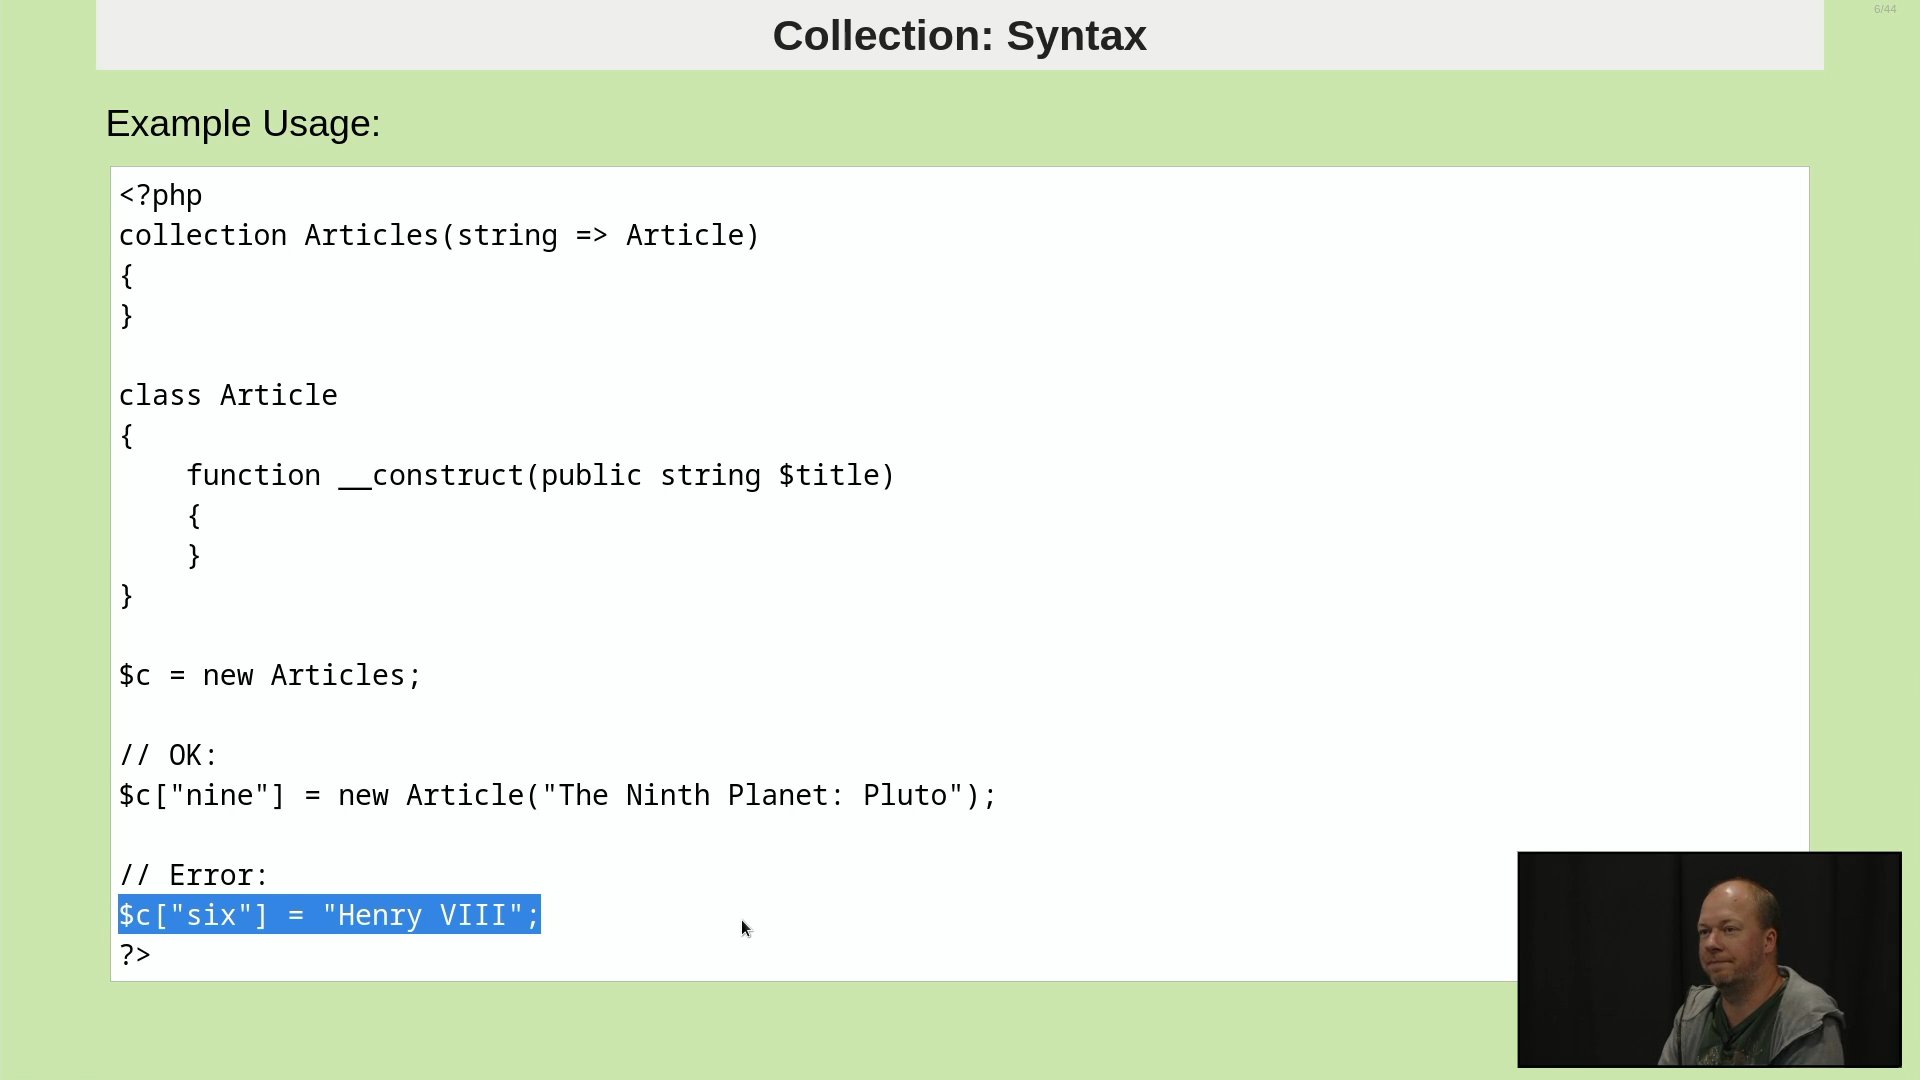Click the "six" array key
The width and height of the screenshot is (1920, 1080).
pos(211,916)
